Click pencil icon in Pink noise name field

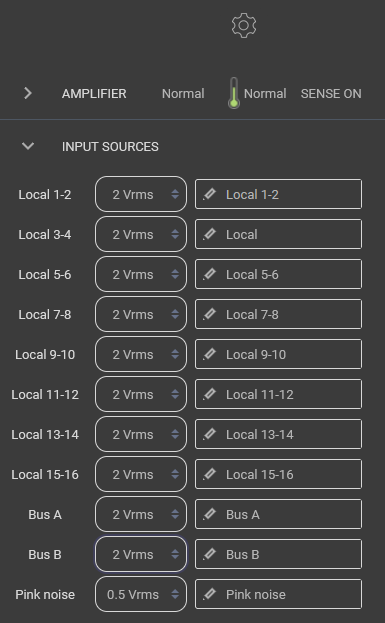(209, 594)
